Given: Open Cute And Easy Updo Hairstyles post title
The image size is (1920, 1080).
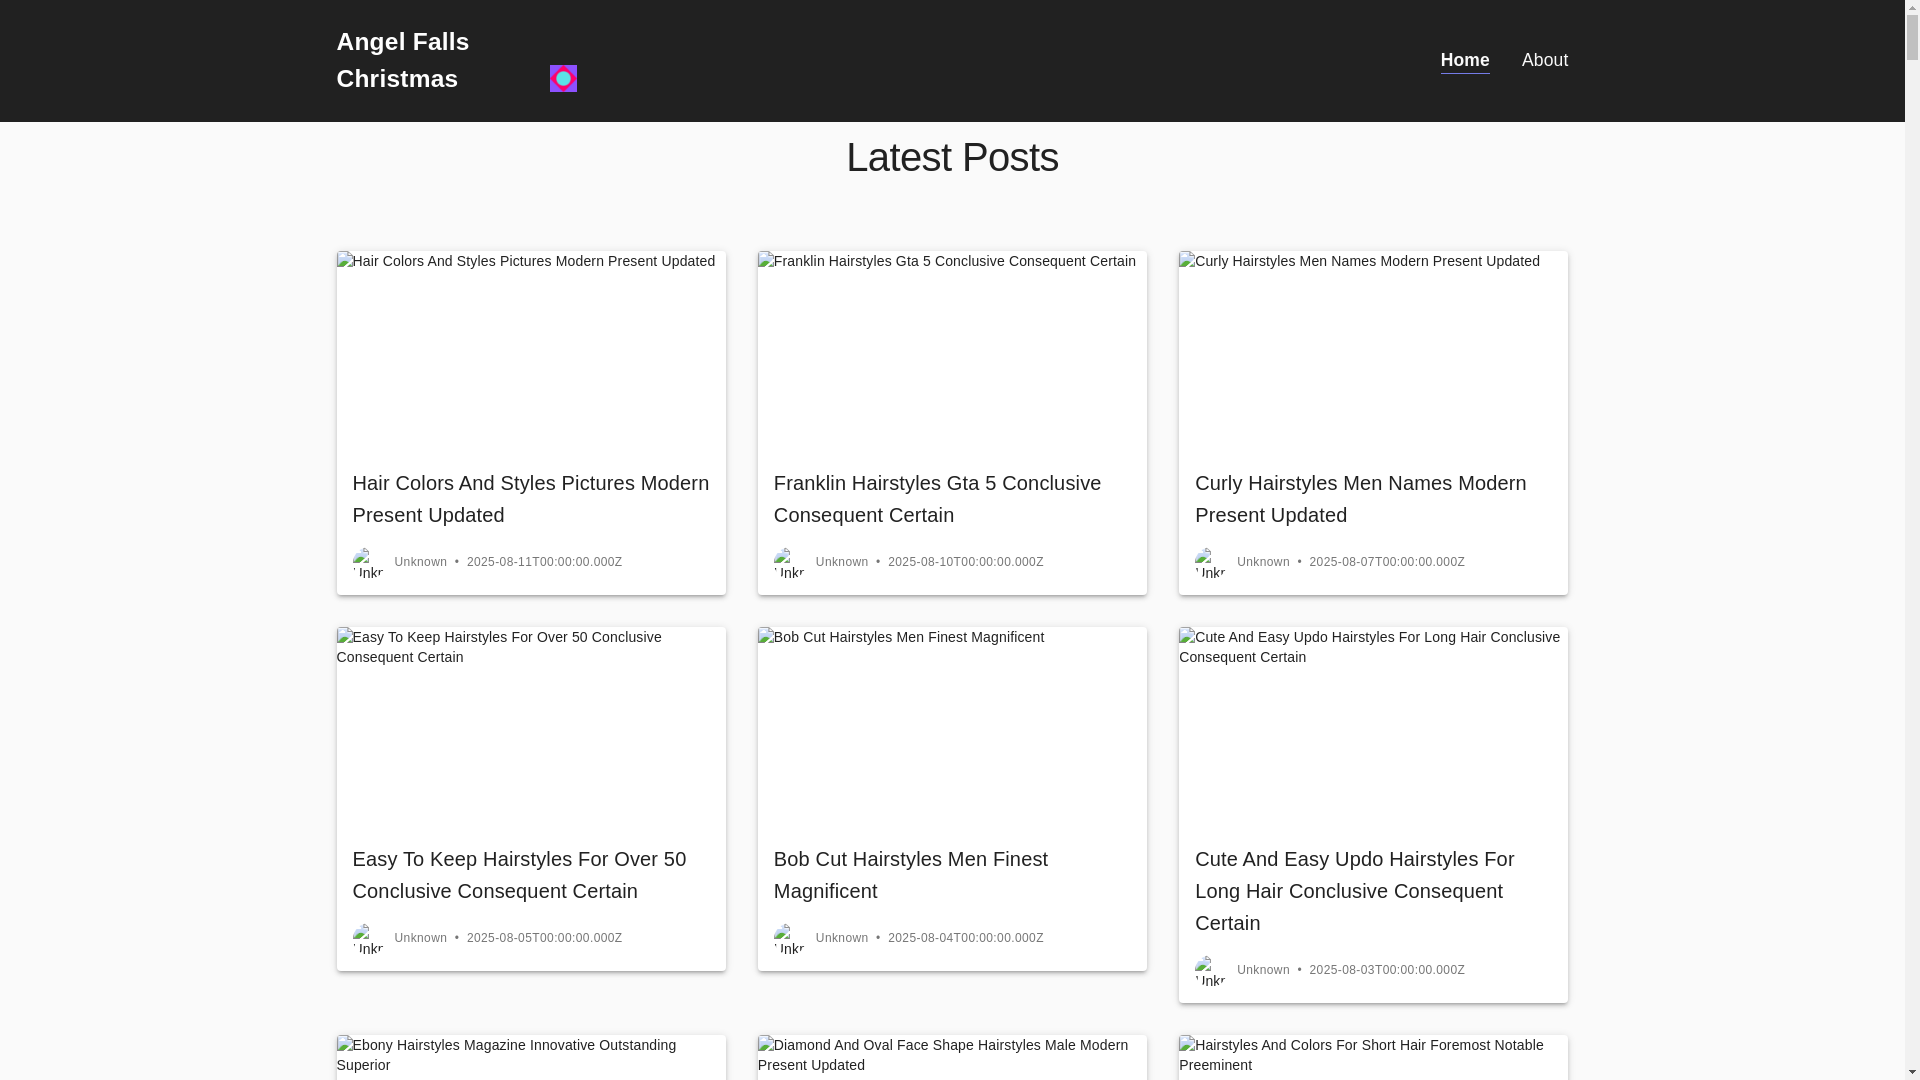Looking at the screenshot, I should pos(1354,891).
